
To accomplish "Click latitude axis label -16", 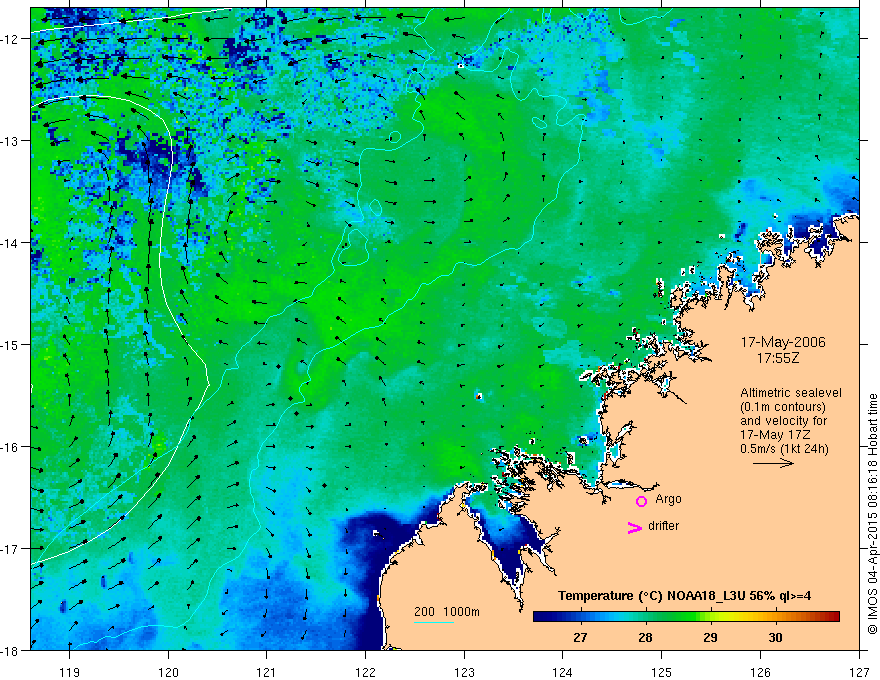I will (x=12, y=447).
